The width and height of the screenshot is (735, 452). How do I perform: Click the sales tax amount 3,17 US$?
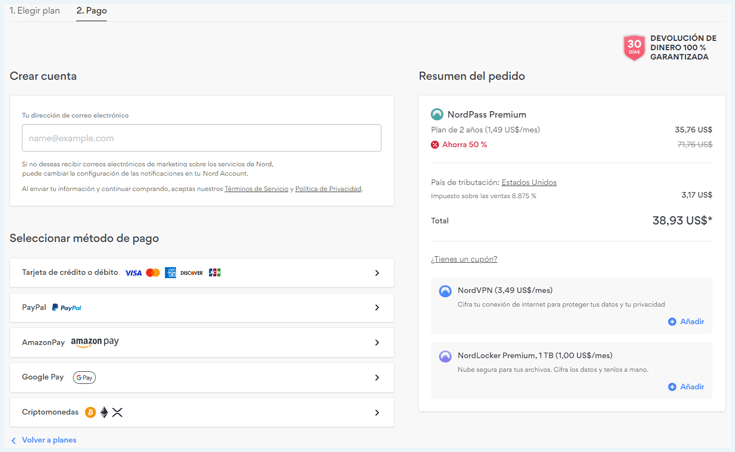[x=697, y=195]
